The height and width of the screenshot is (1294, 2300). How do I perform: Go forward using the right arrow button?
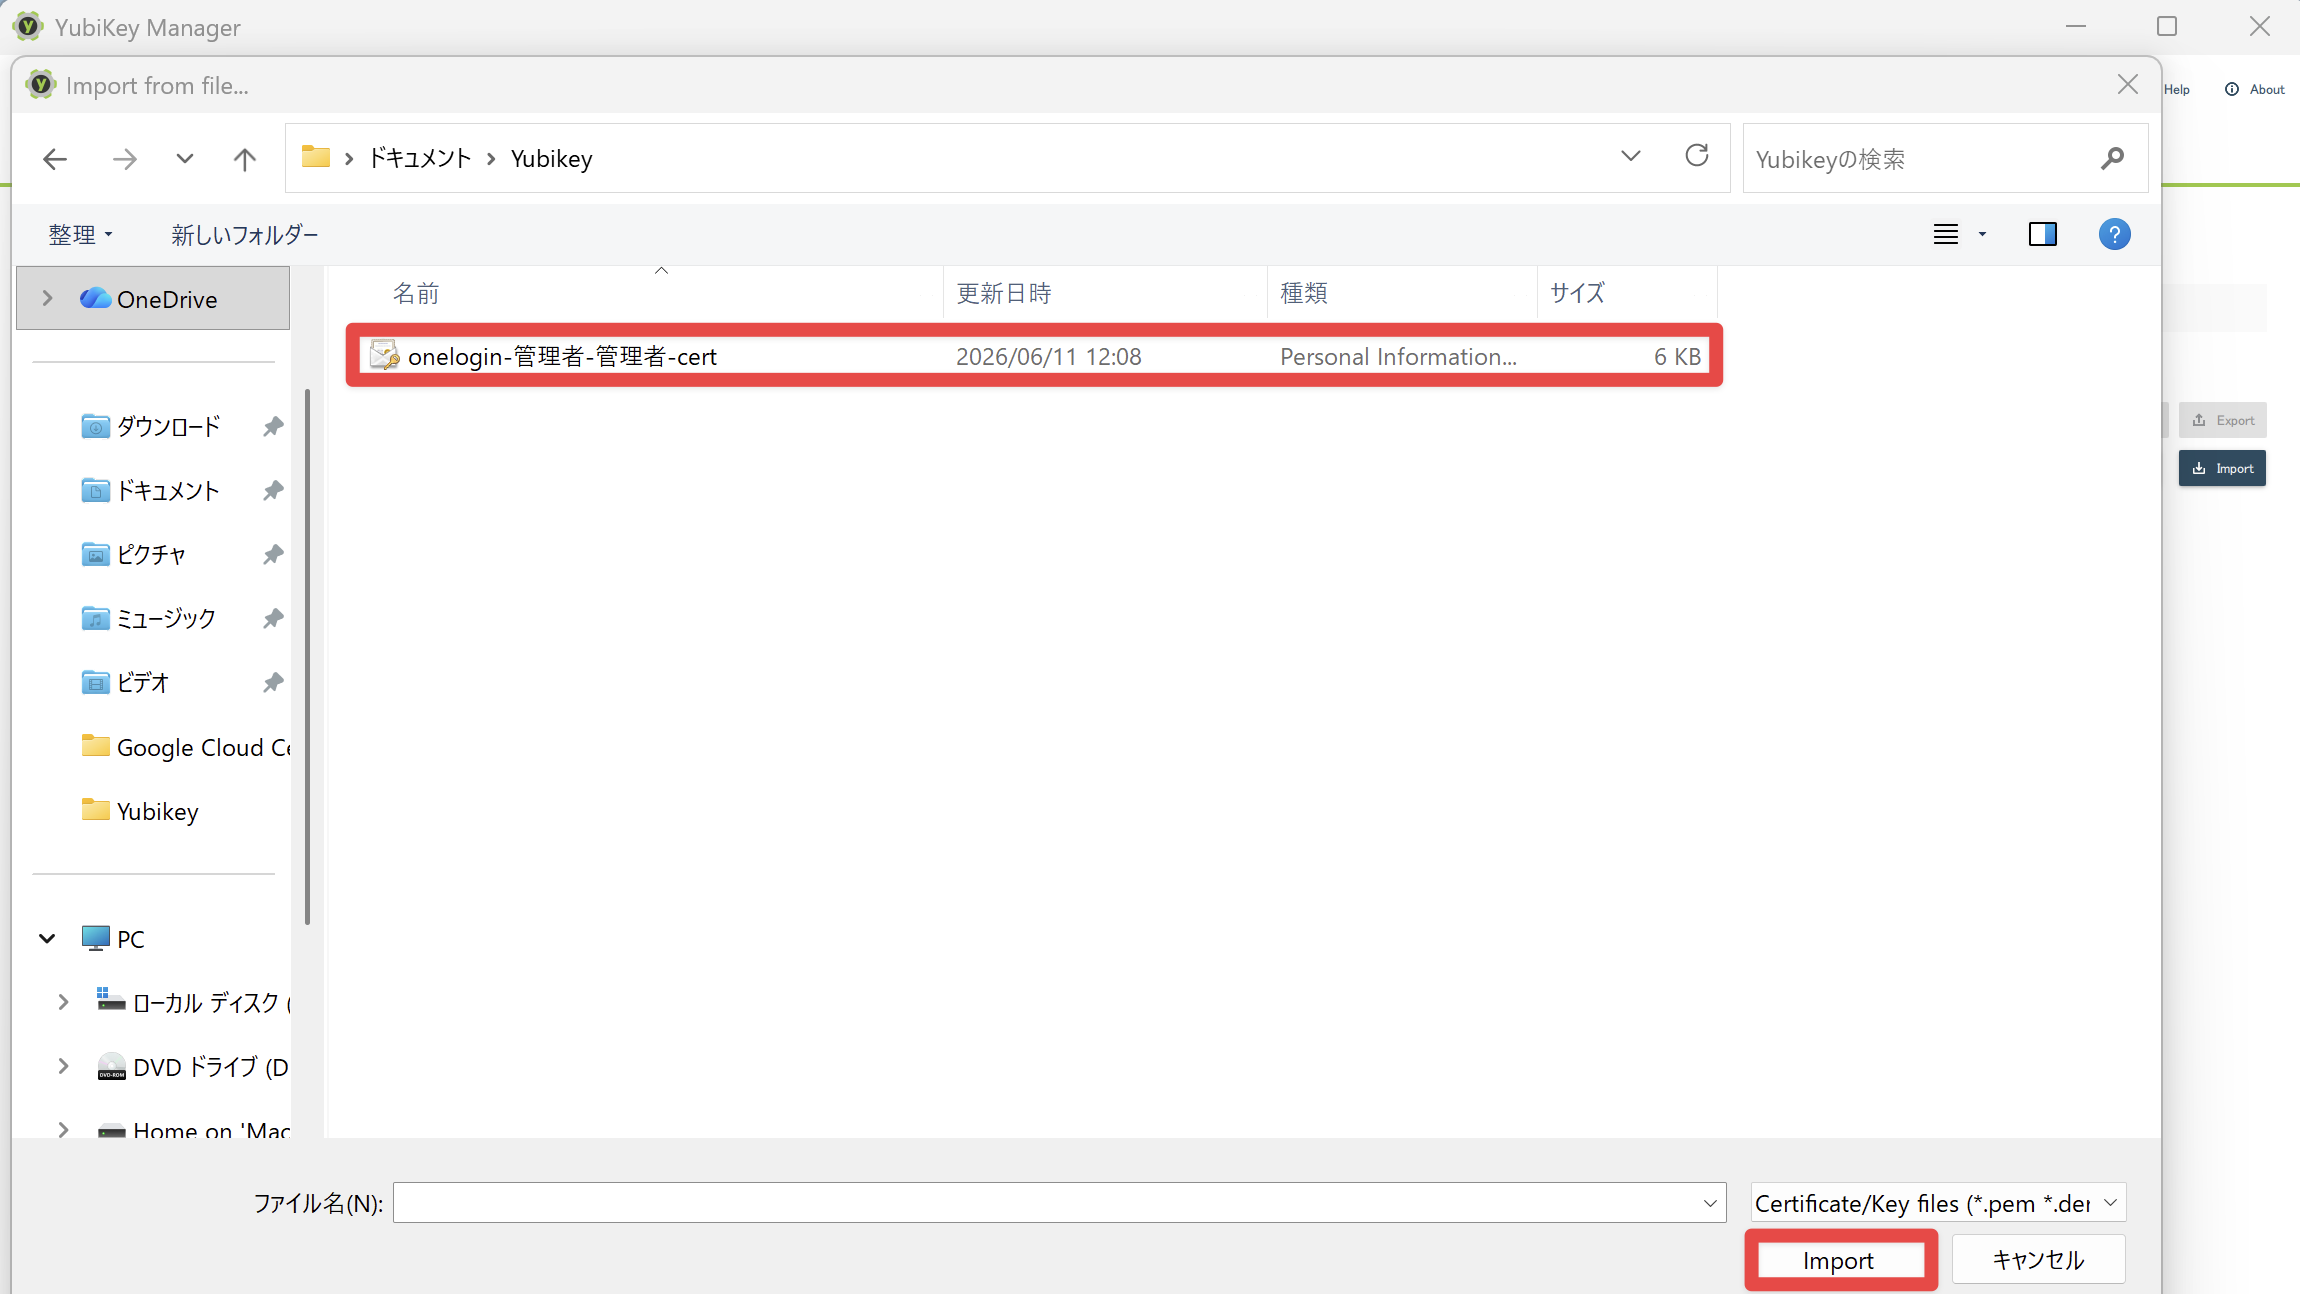[125, 159]
